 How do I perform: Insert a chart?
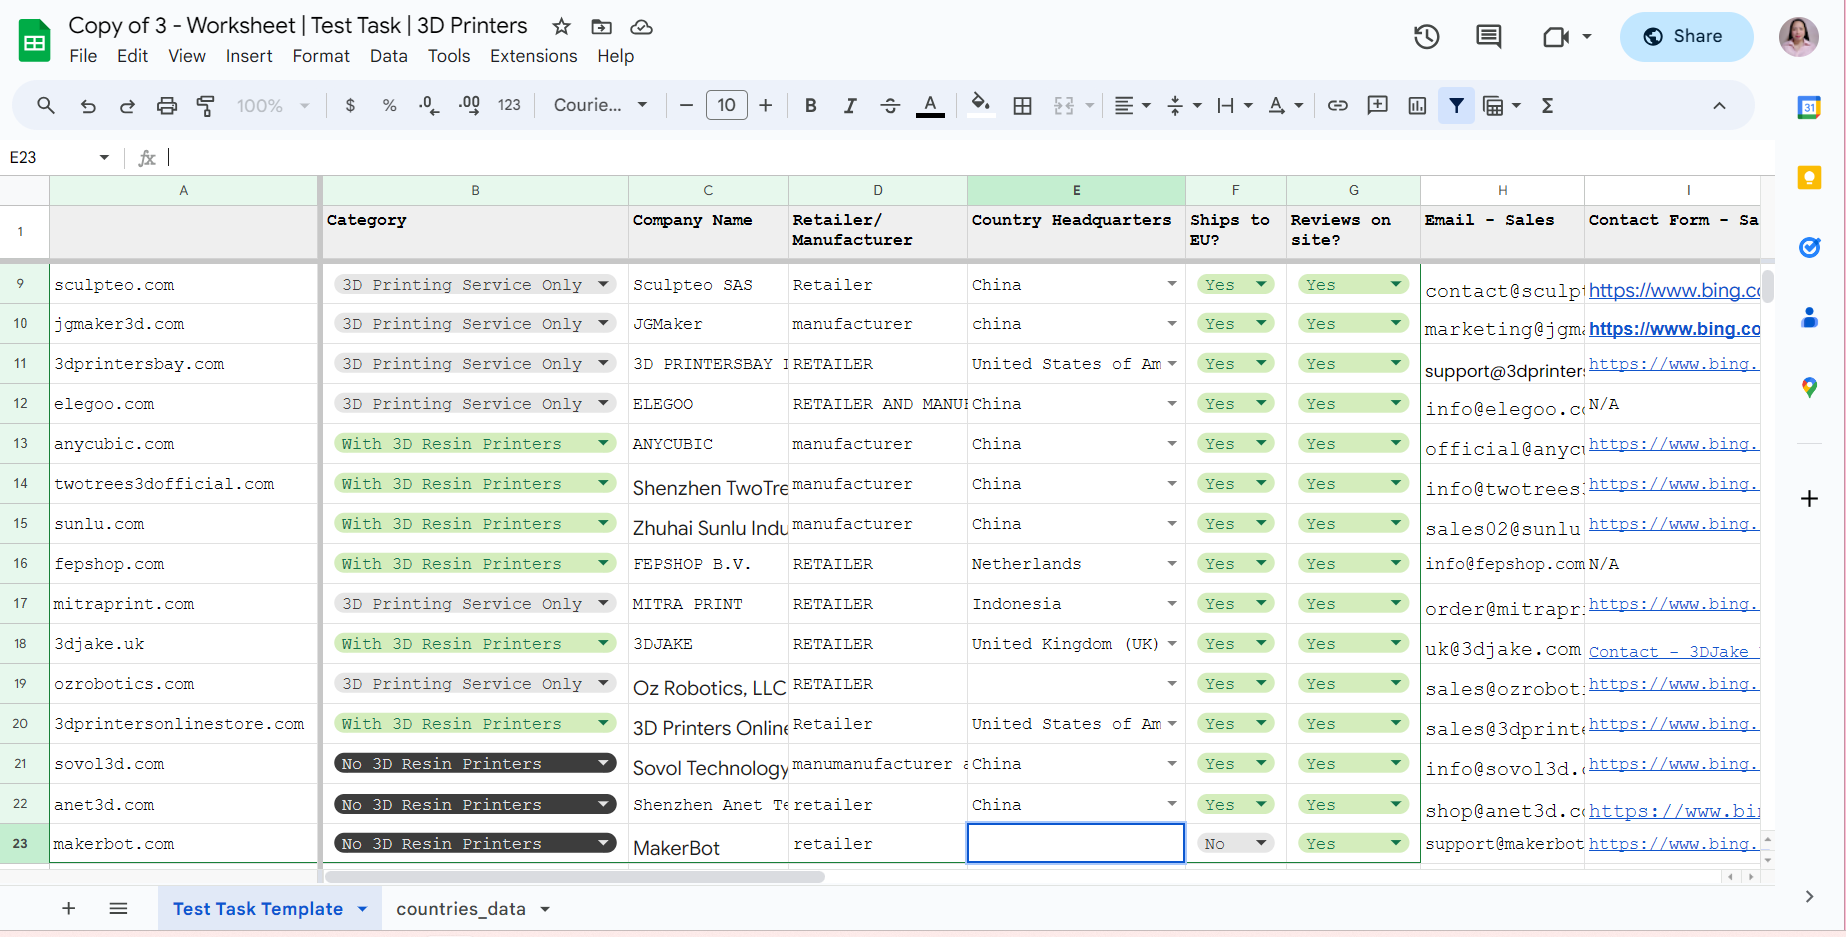[x=1417, y=105]
